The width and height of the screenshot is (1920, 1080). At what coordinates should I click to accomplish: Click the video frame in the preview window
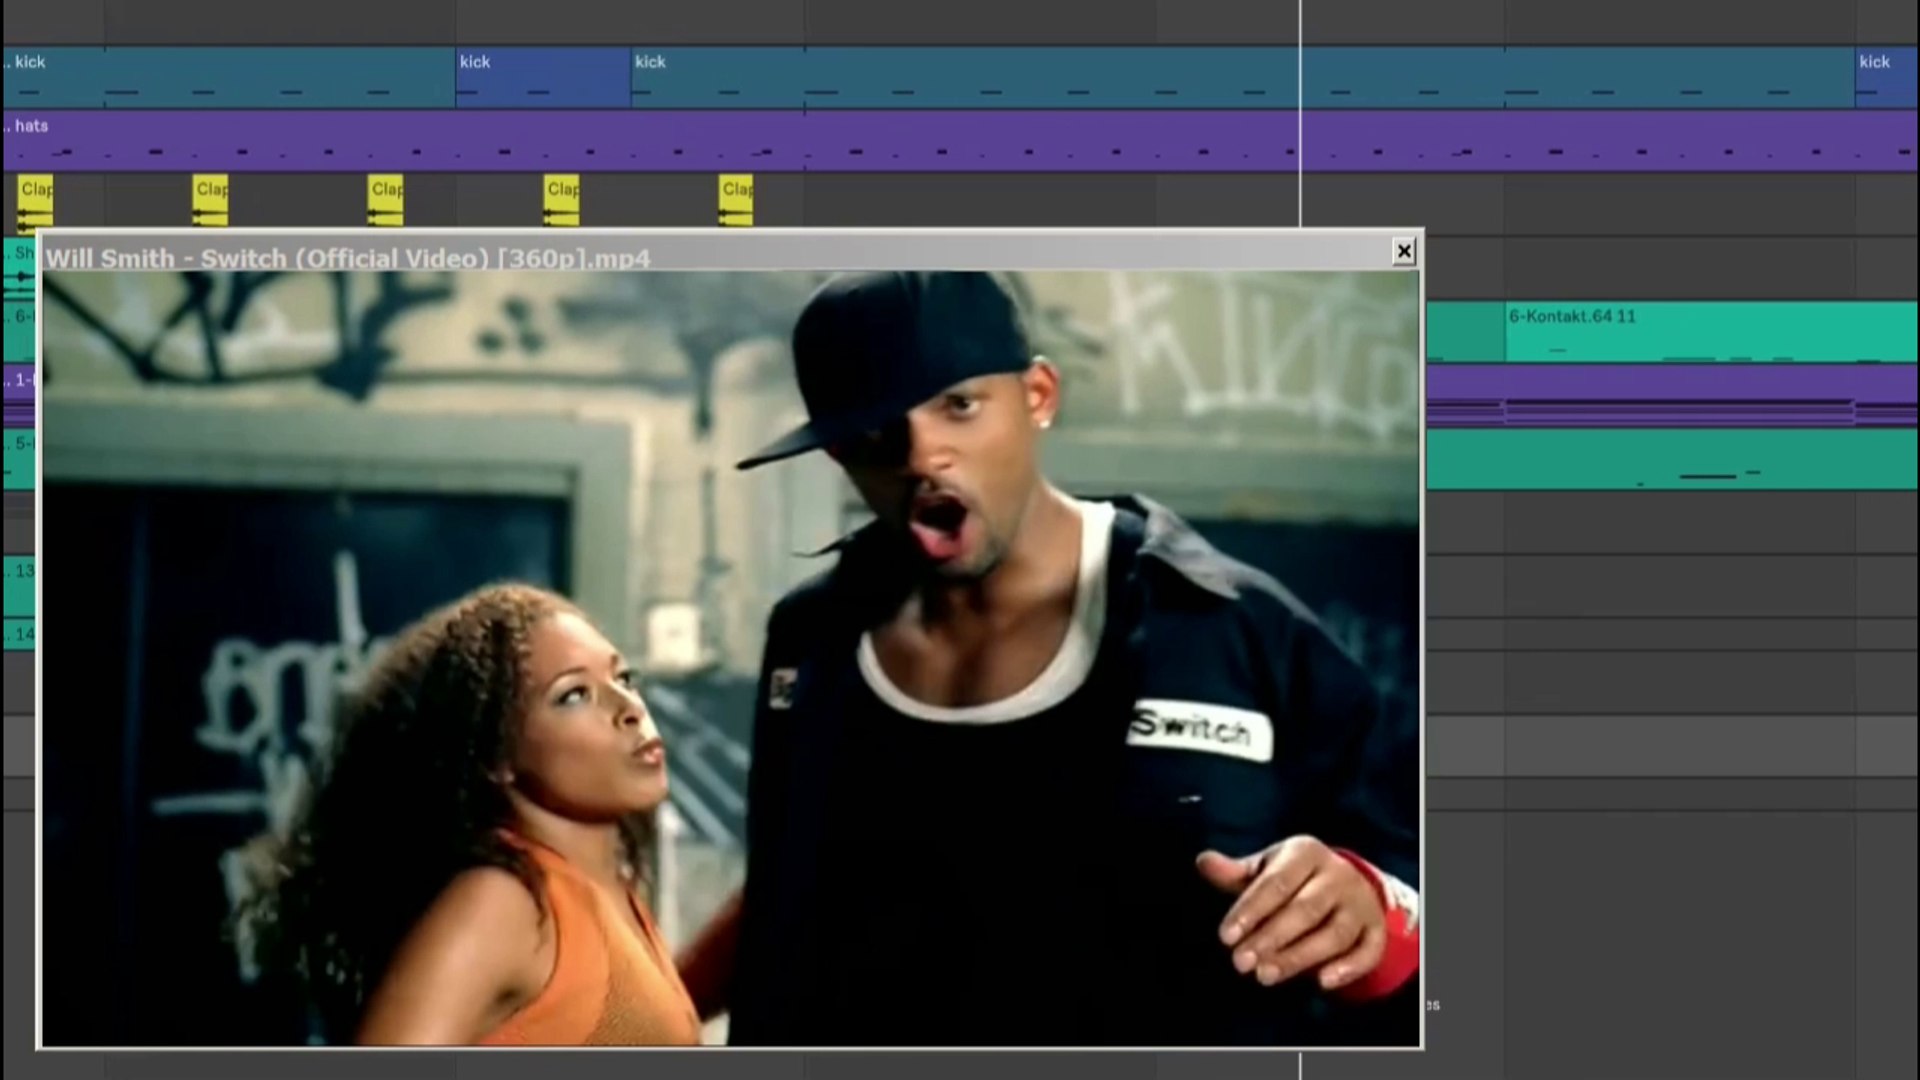[730, 659]
